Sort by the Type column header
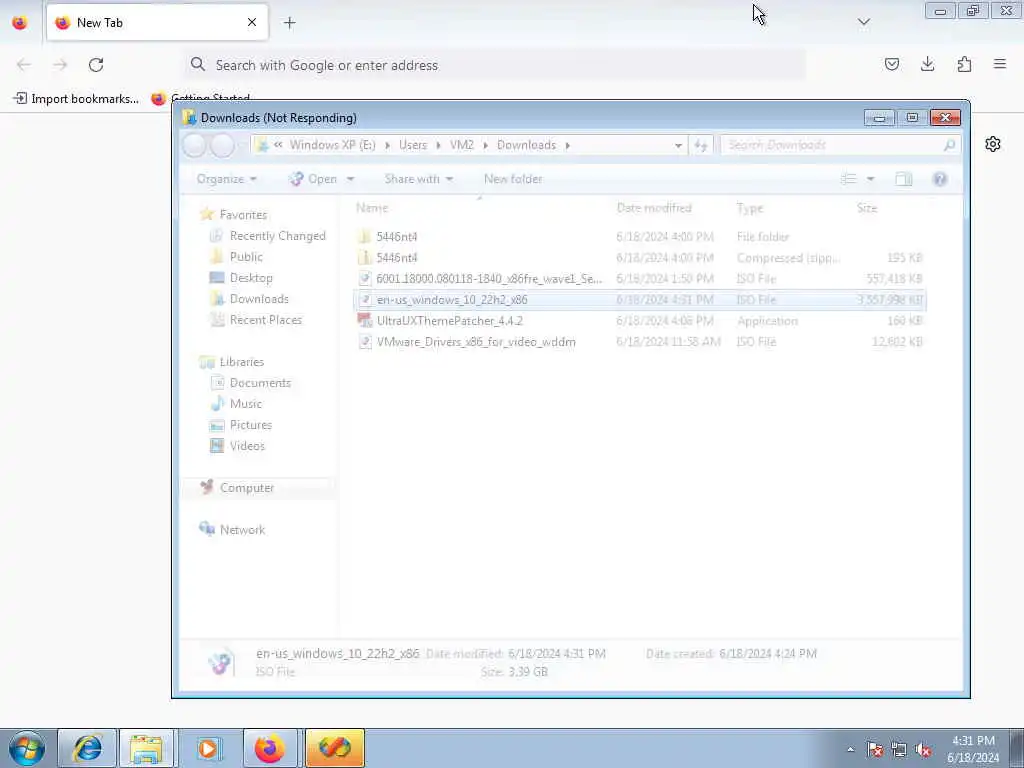This screenshot has height=768, width=1024. 750,208
